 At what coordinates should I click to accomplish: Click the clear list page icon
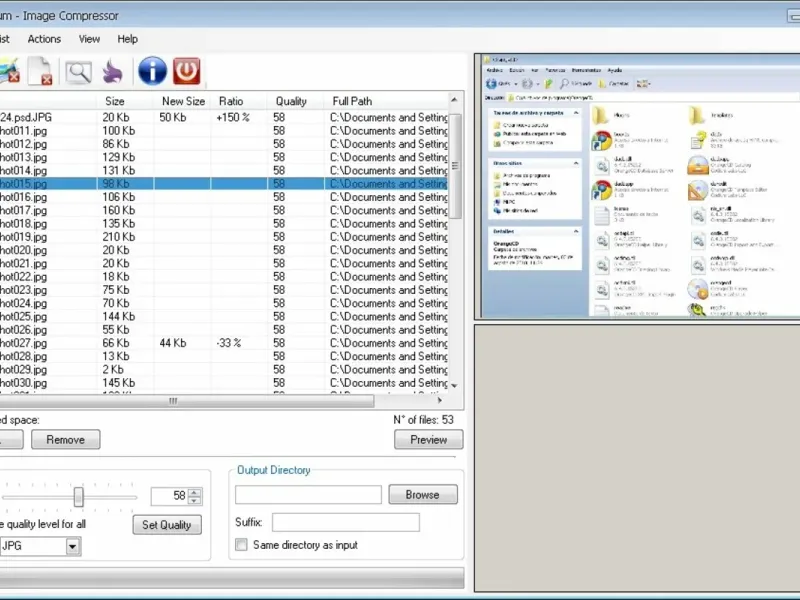click(x=41, y=71)
